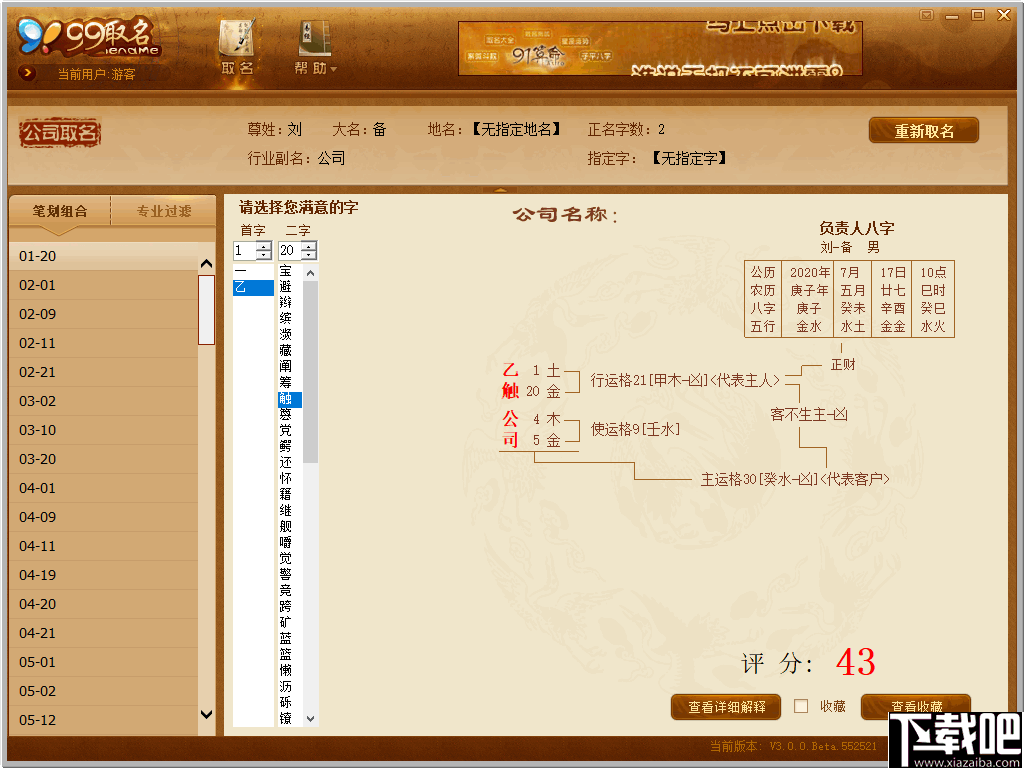Click the round arrow beside current user
This screenshot has height=768, width=1024.
coord(27,73)
